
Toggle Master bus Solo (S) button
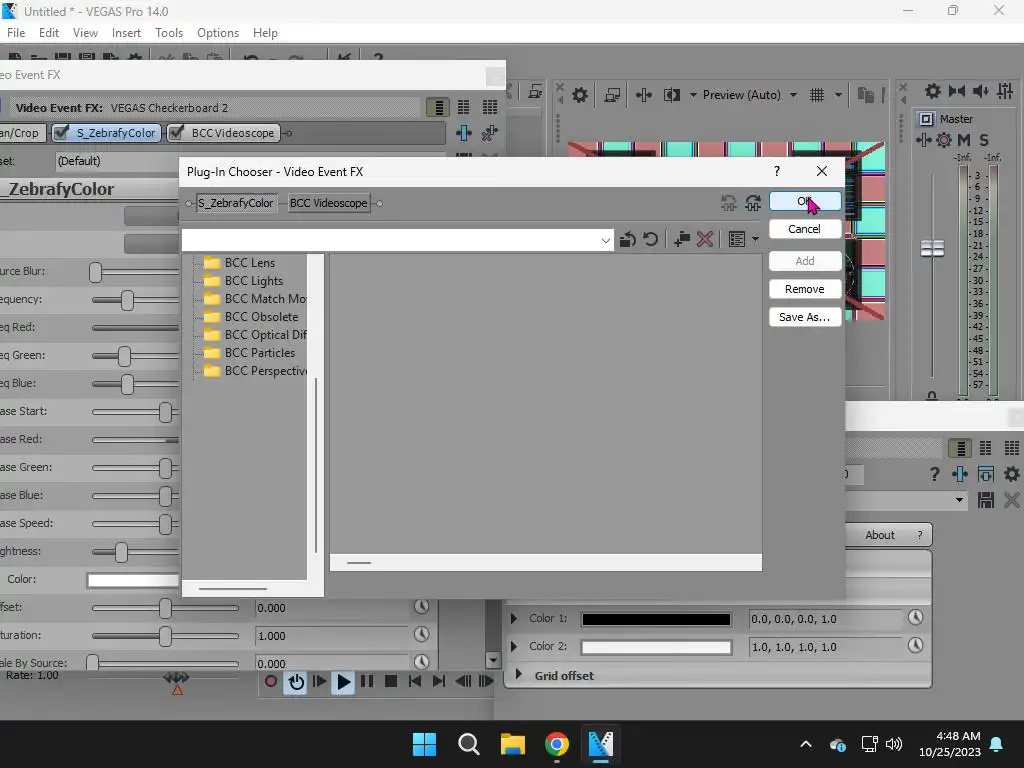tap(984, 140)
